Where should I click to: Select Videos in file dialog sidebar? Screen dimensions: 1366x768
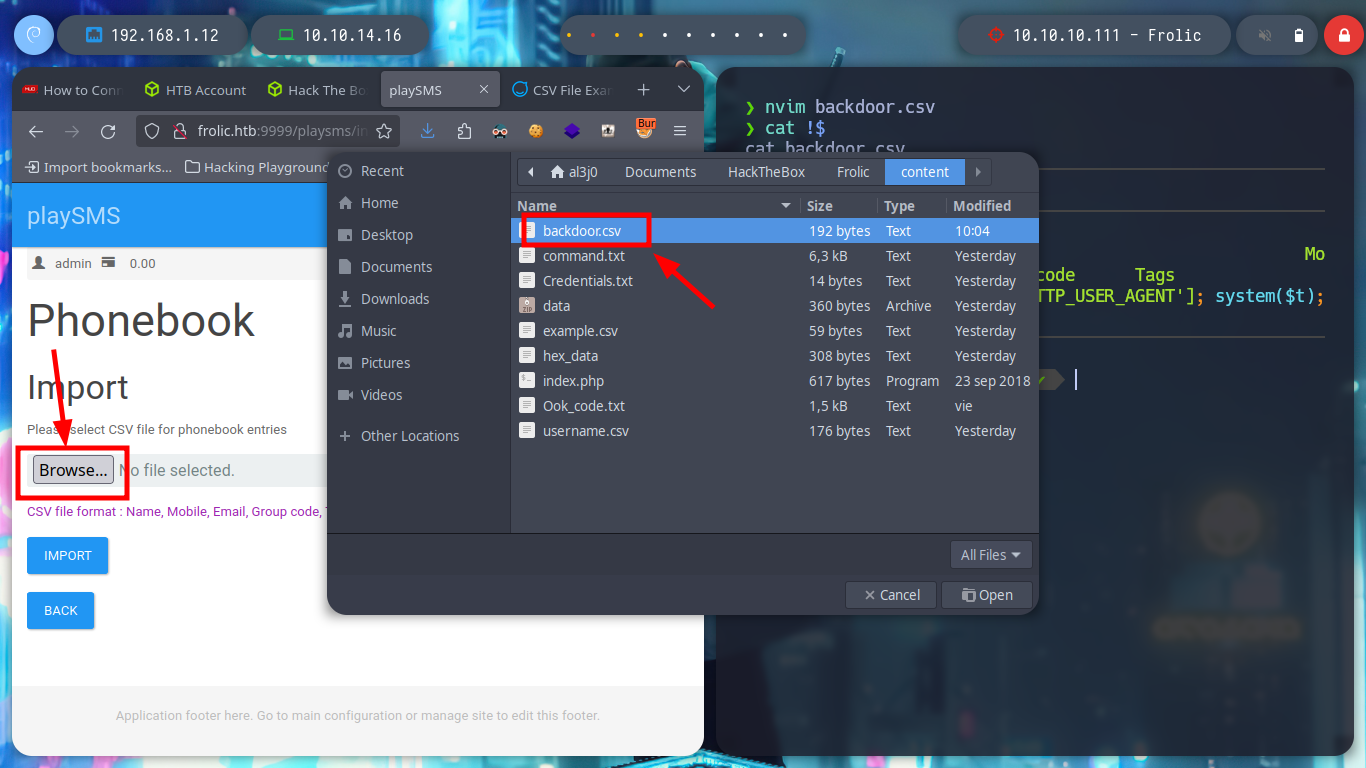click(419, 395)
